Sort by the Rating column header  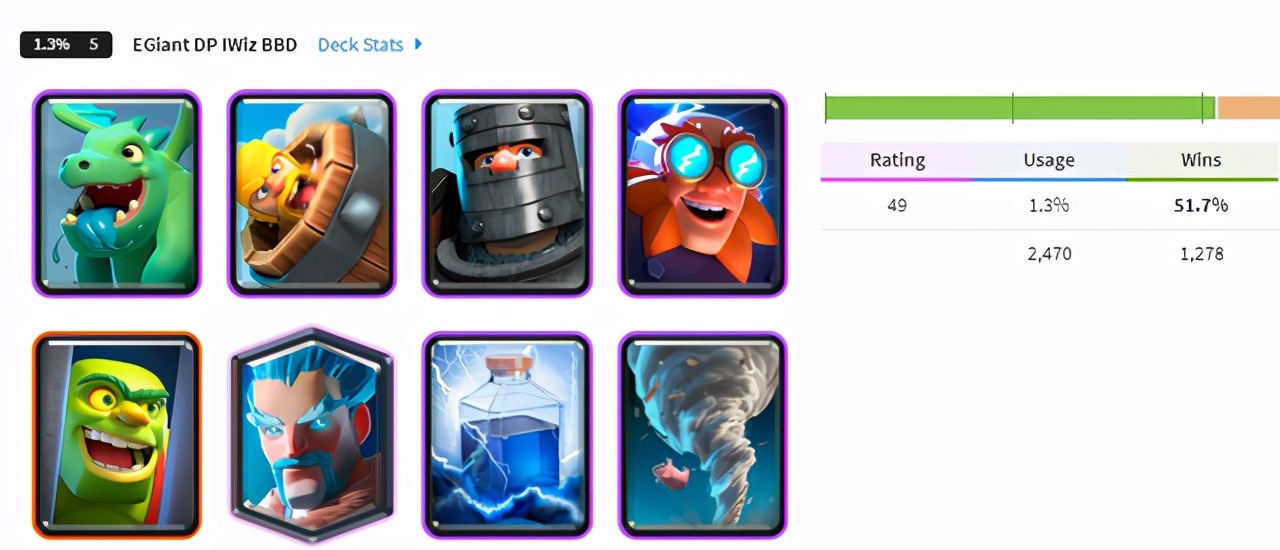[897, 160]
